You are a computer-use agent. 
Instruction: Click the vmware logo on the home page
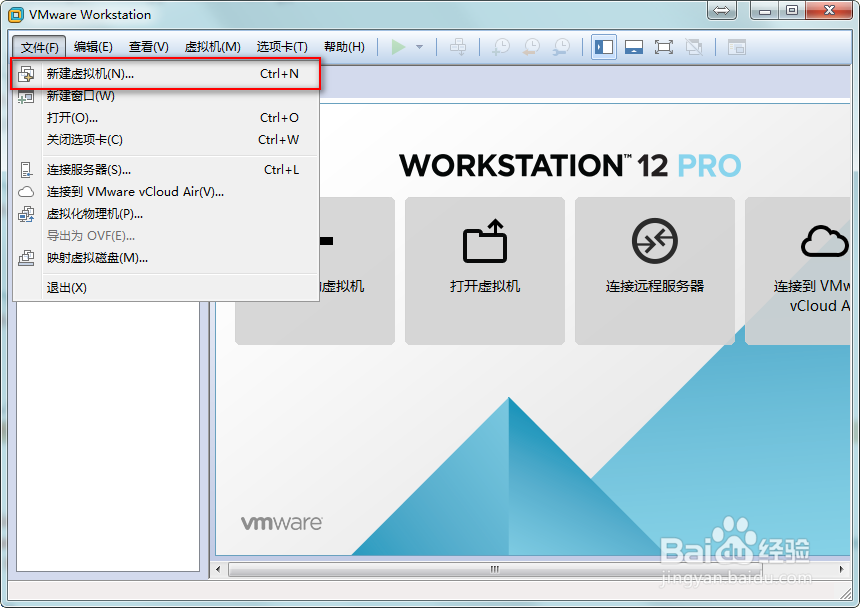tap(281, 523)
